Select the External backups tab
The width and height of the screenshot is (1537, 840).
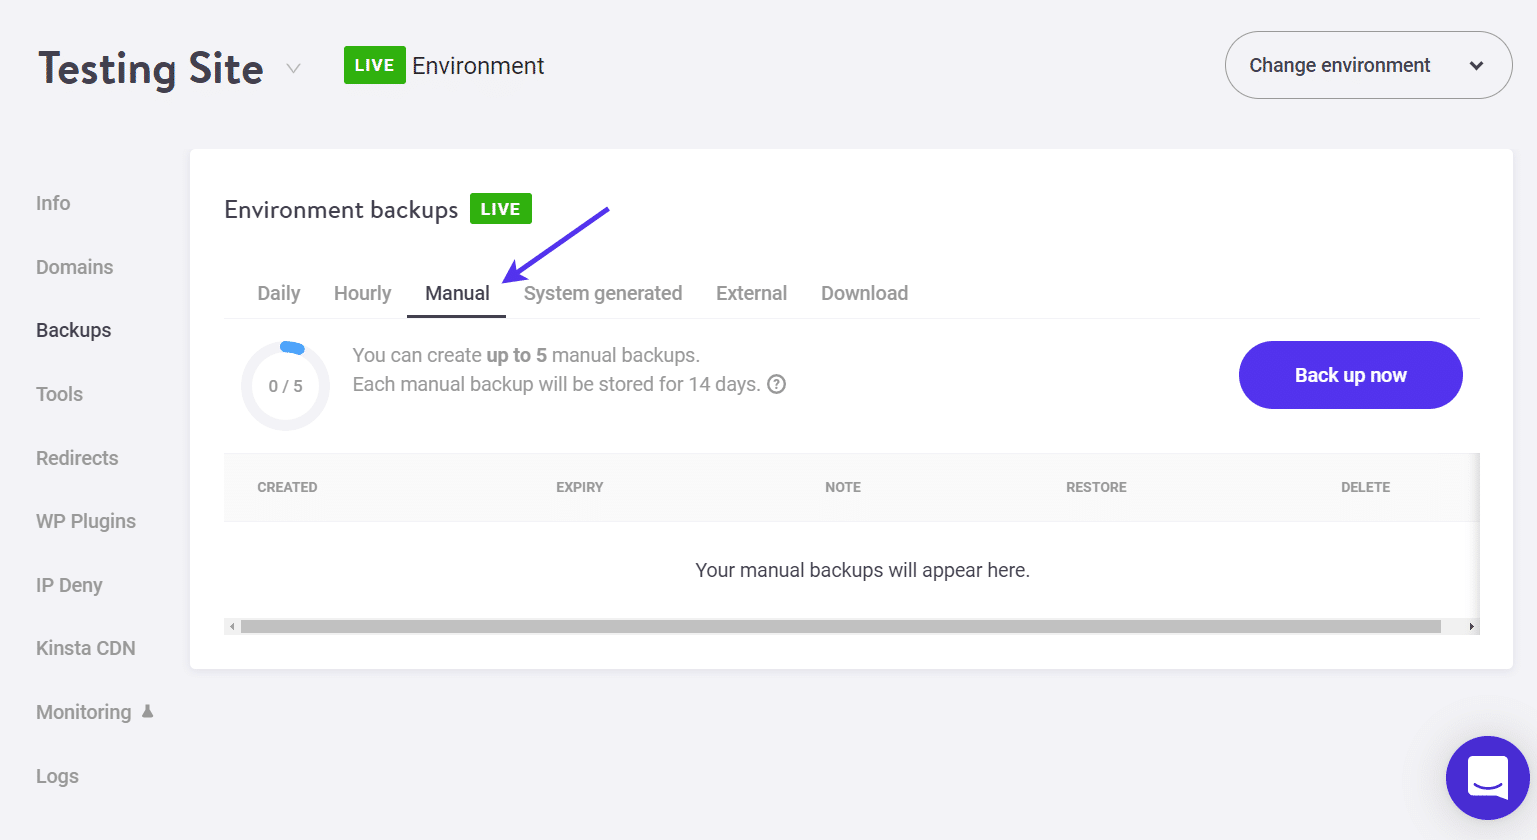pyautogui.click(x=751, y=293)
